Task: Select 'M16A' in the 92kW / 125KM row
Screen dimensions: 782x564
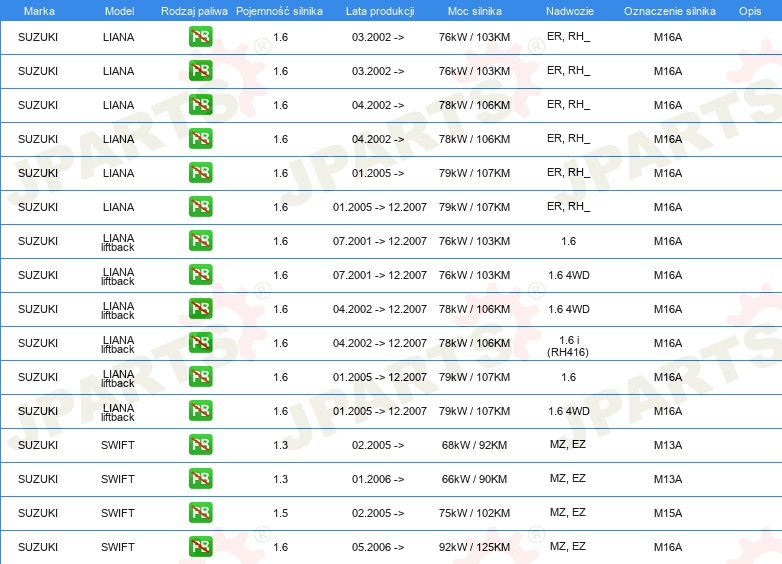Action: pyautogui.click(x=668, y=547)
